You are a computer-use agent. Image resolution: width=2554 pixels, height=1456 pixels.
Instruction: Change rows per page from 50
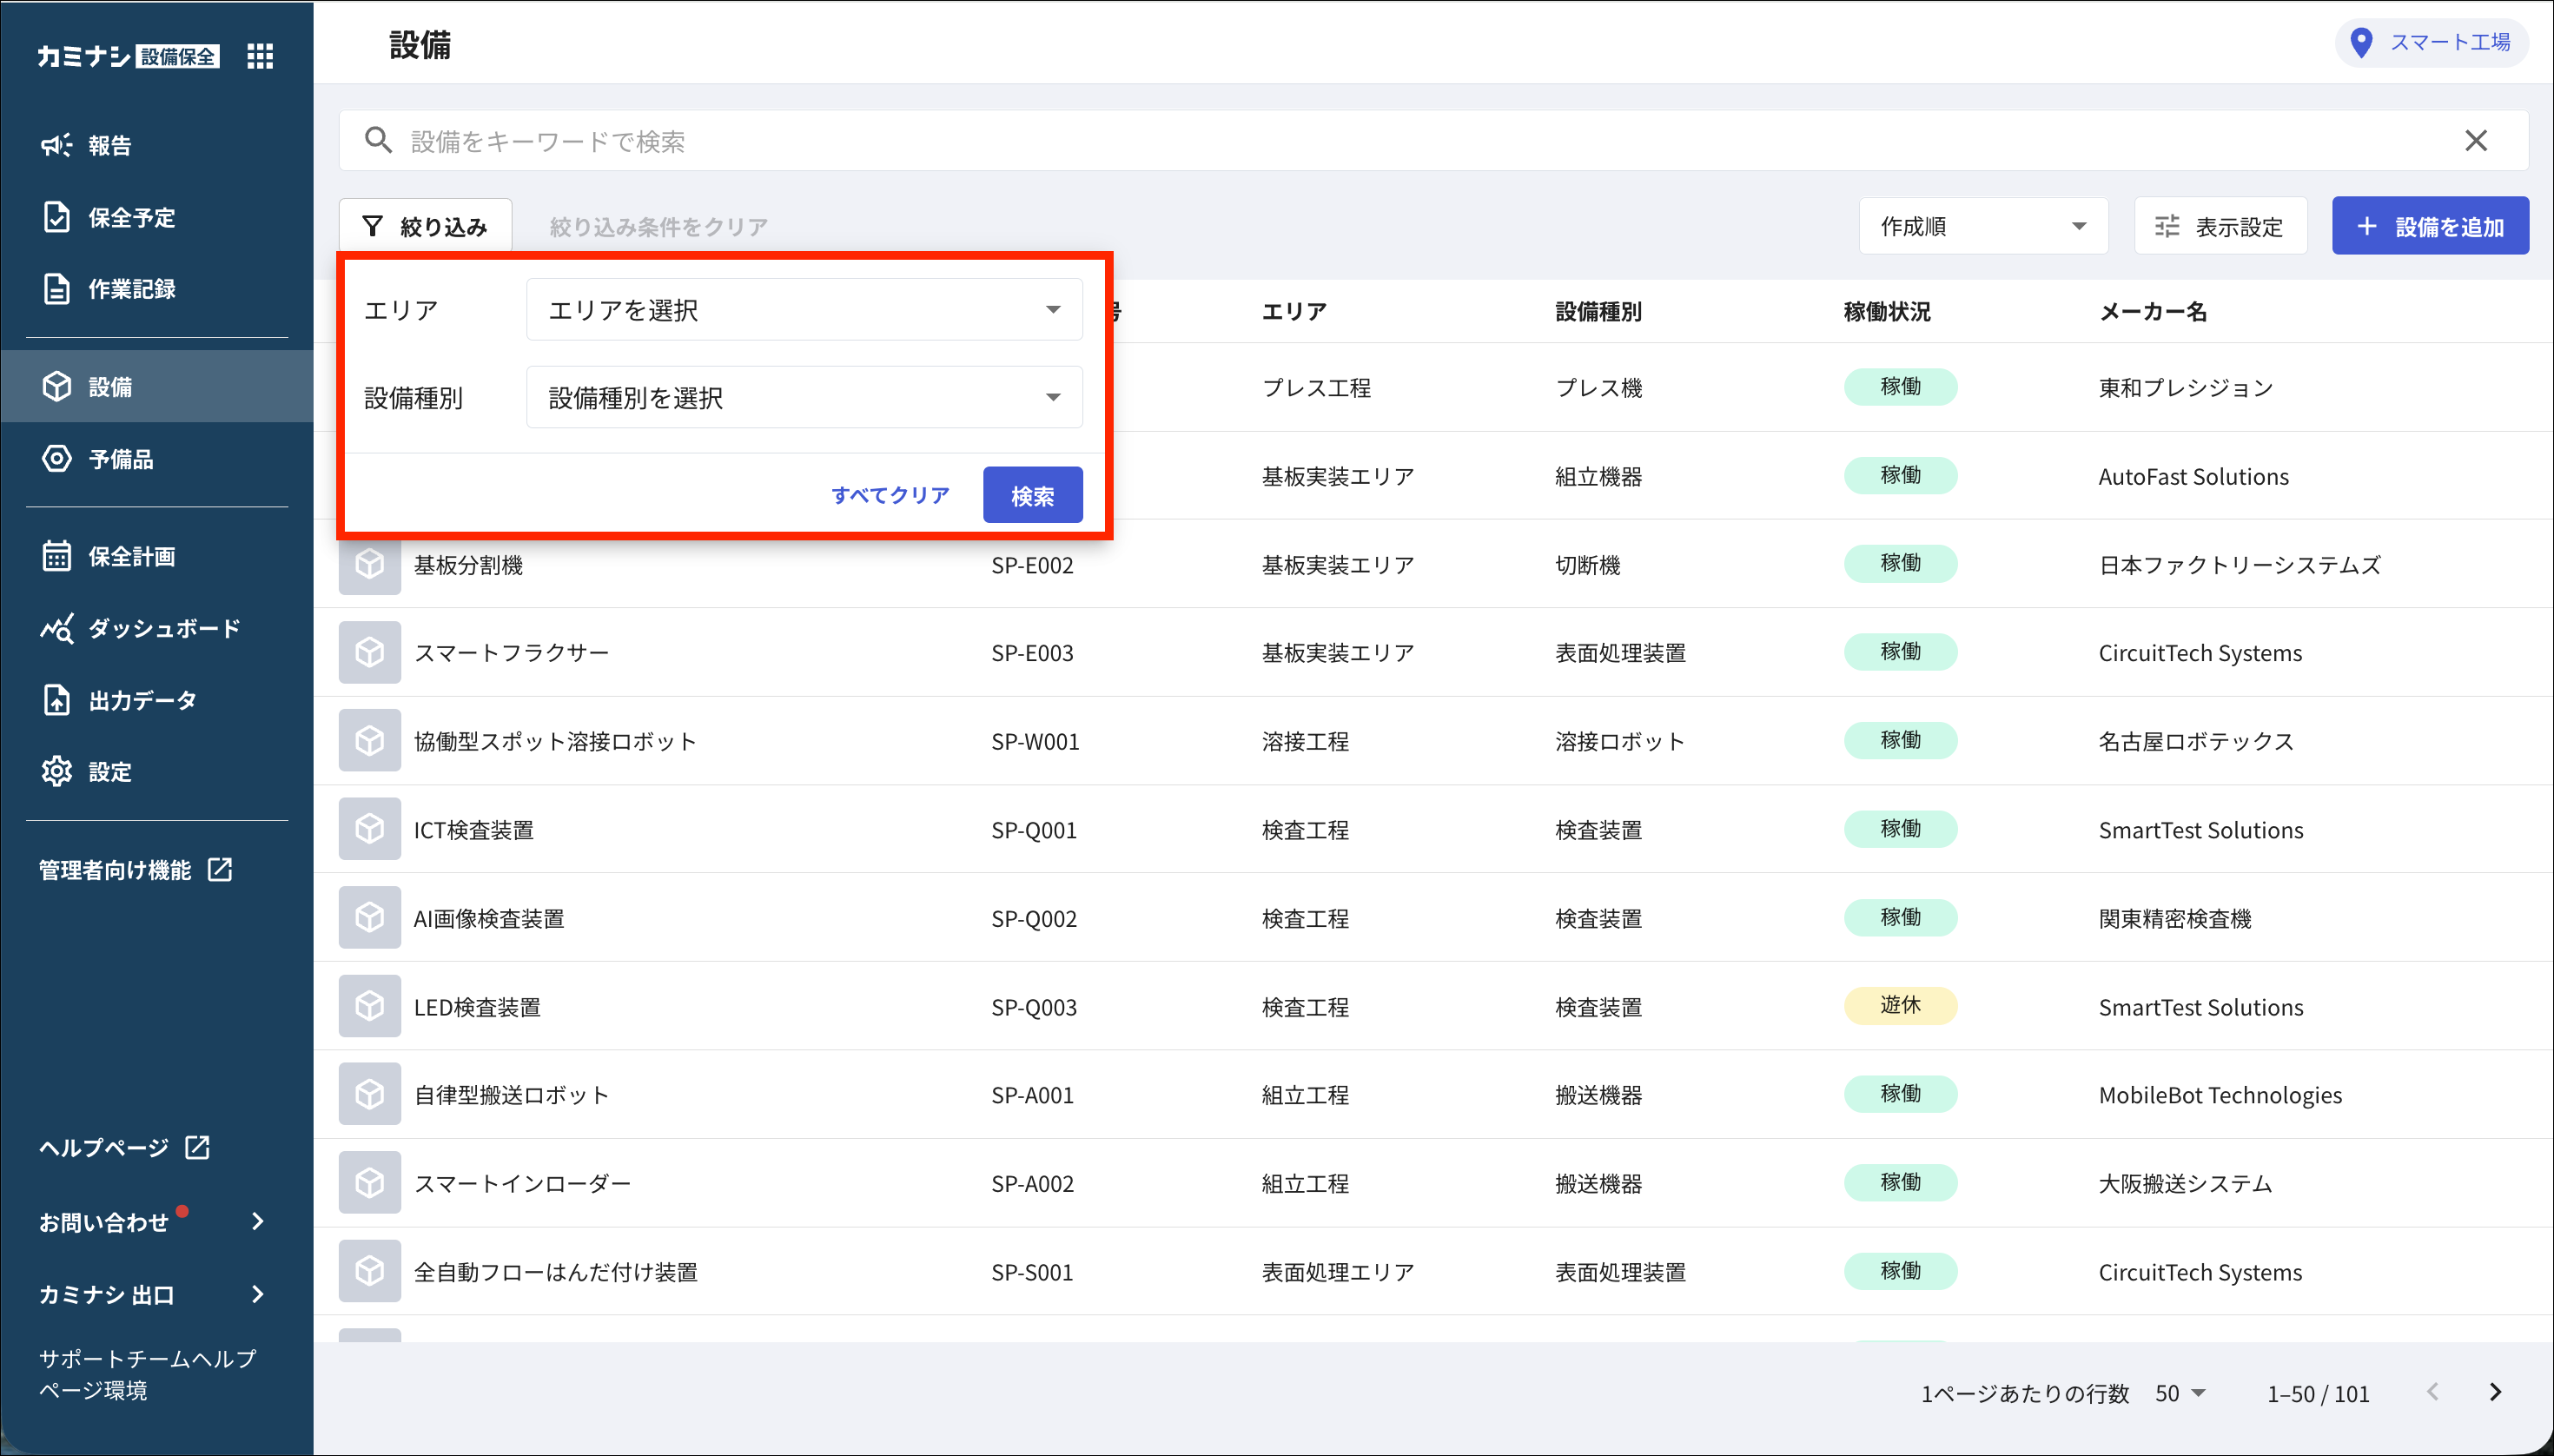click(x=2180, y=1393)
